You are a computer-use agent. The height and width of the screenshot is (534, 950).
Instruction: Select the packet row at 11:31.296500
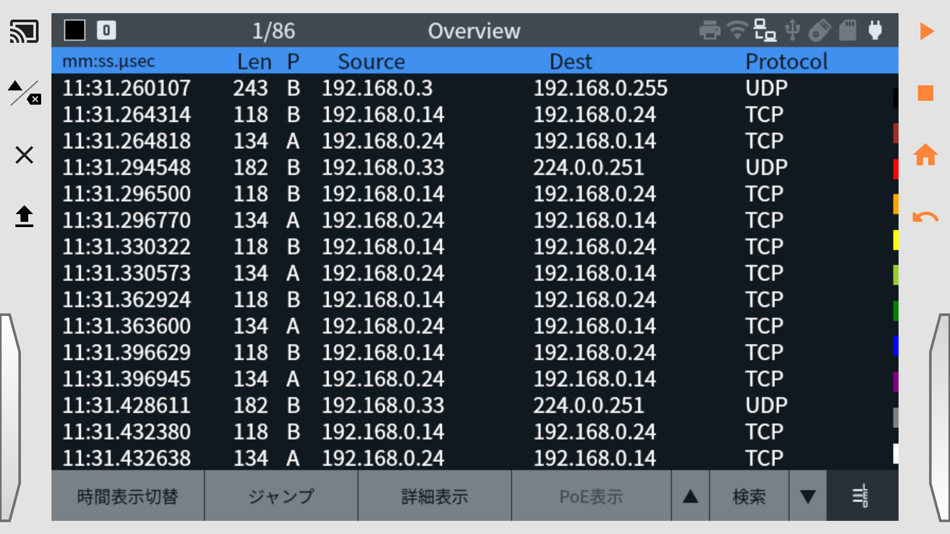[473, 194]
